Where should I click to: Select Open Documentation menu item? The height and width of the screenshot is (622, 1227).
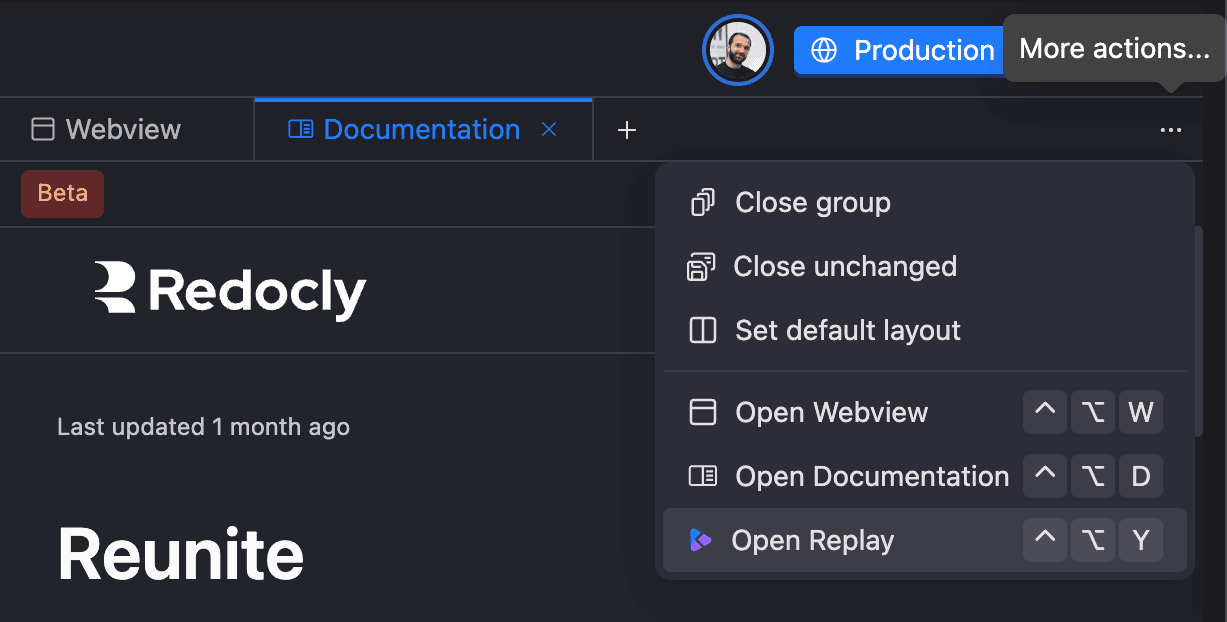tap(925, 476)
